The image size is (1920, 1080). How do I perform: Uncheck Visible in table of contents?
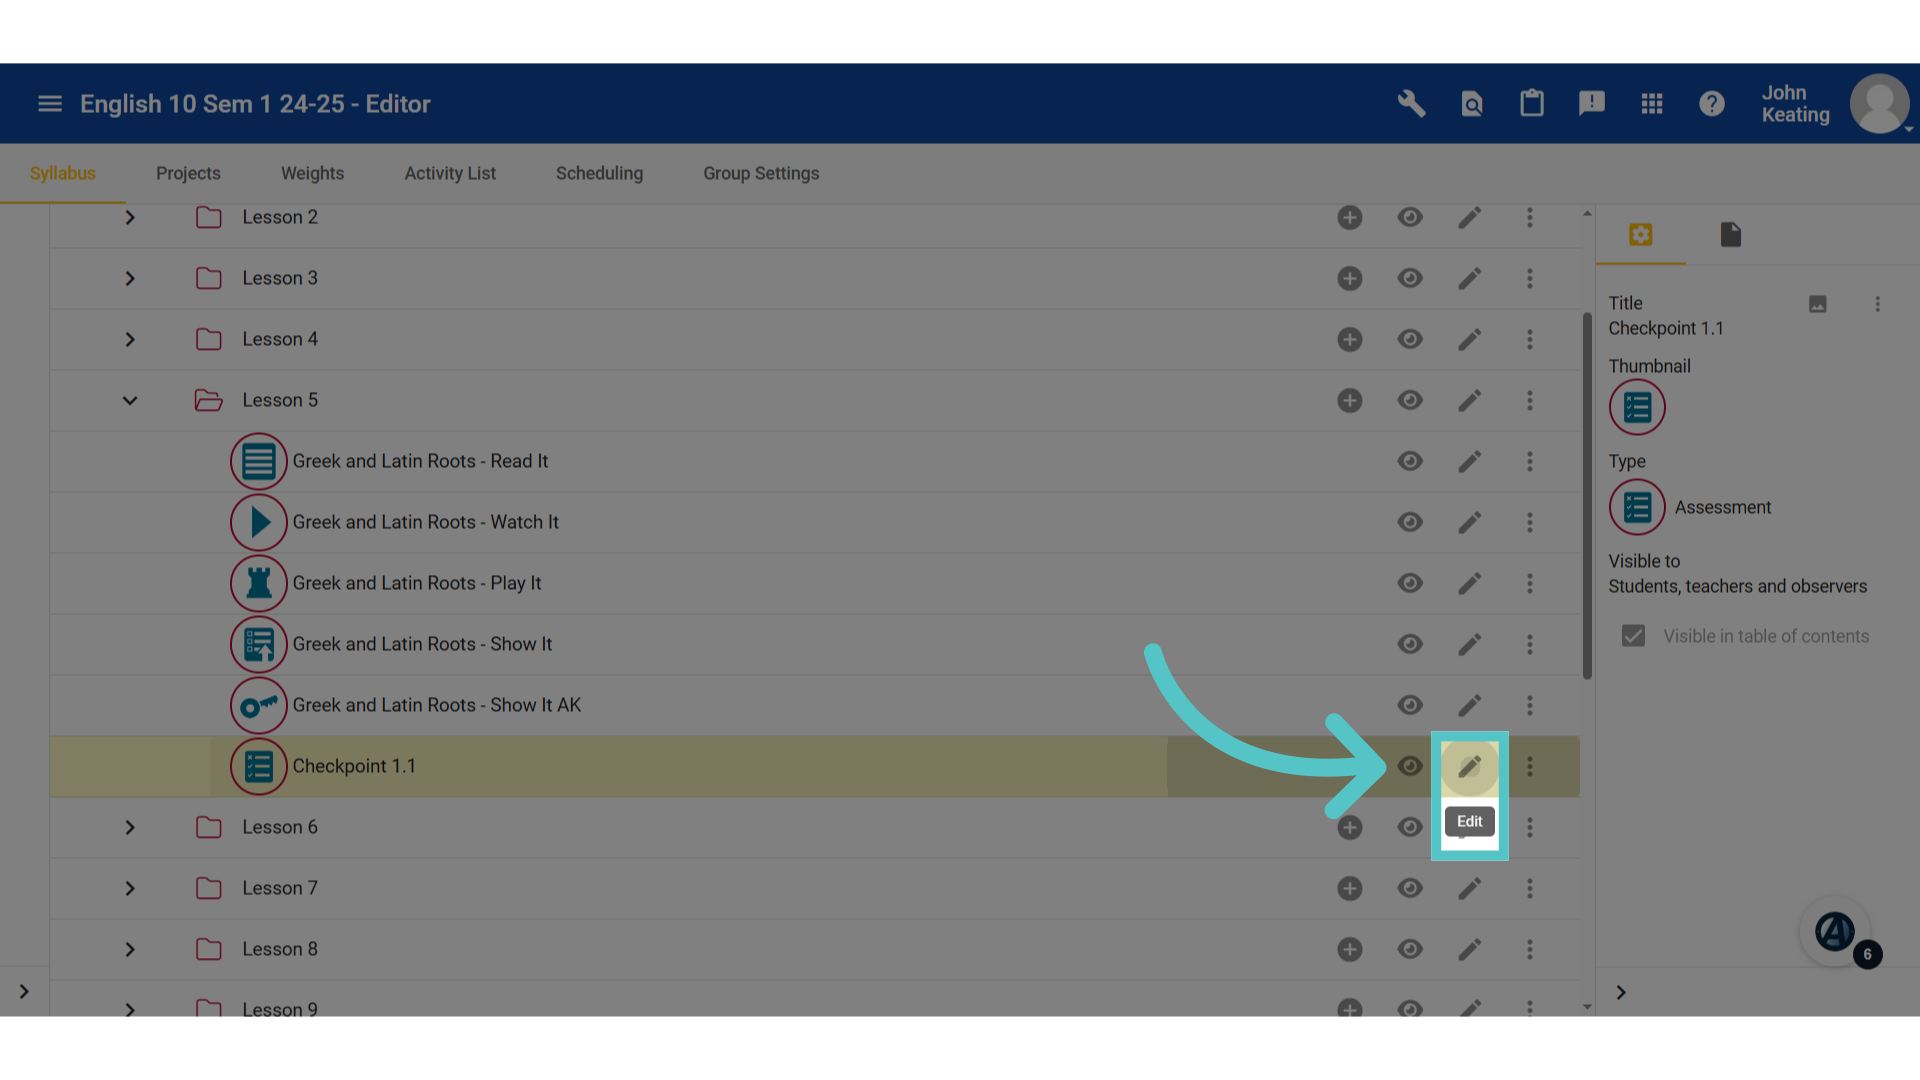coord(1633,636)
